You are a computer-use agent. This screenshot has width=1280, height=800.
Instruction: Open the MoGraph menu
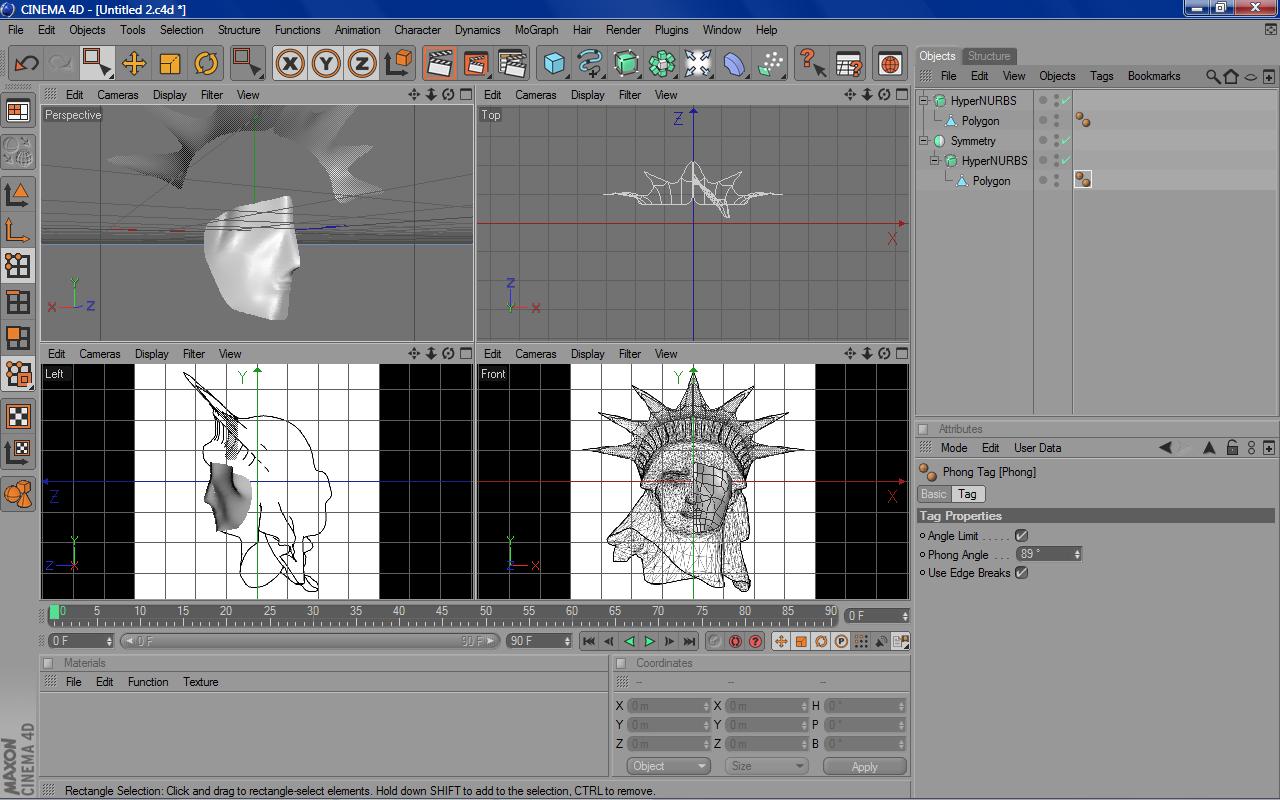tap(536, 30)
